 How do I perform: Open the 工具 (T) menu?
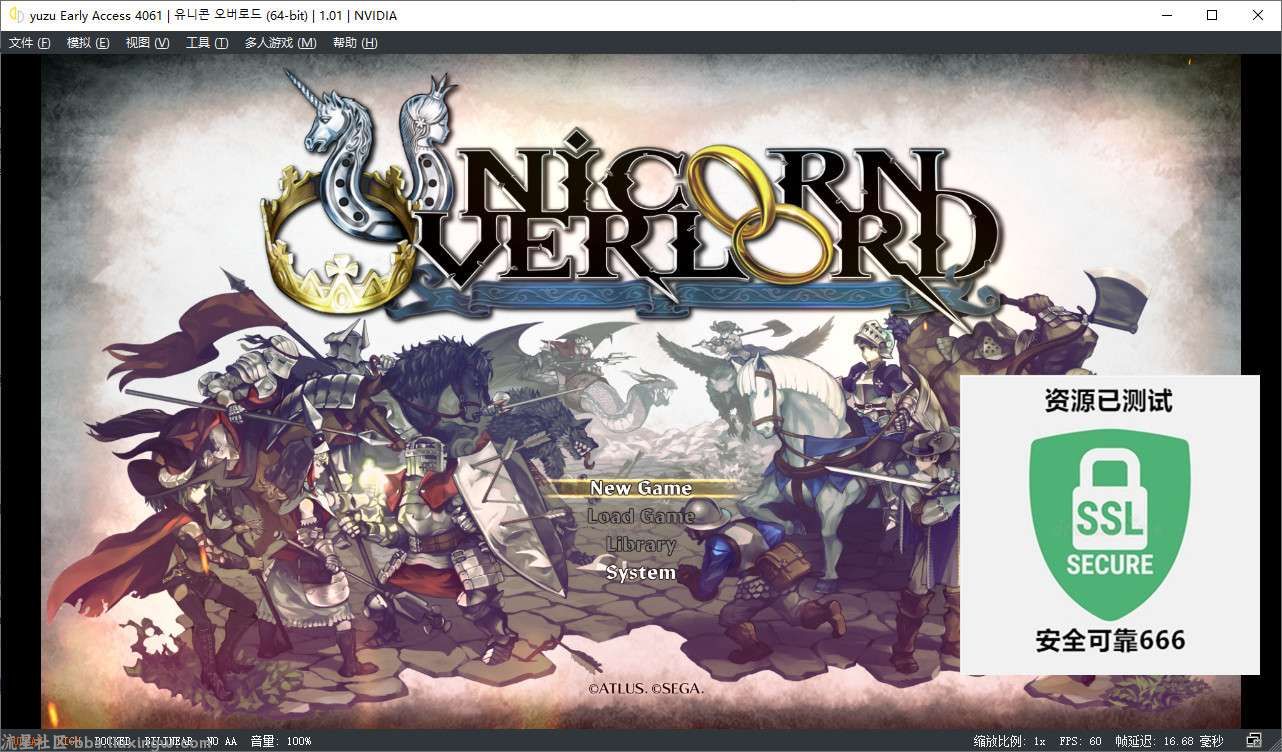point(207,43)
